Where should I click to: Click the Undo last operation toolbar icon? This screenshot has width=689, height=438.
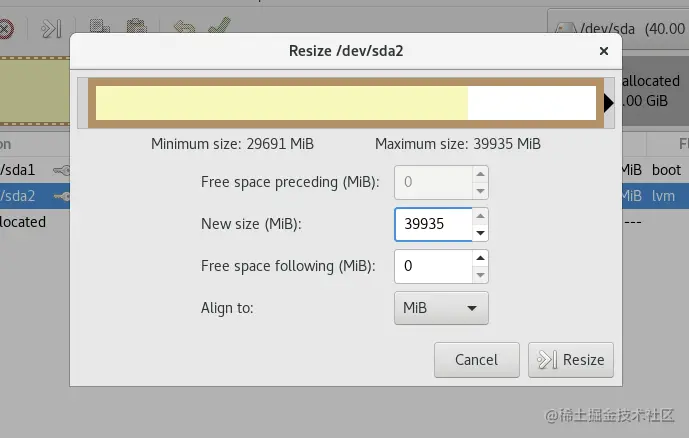184,26
